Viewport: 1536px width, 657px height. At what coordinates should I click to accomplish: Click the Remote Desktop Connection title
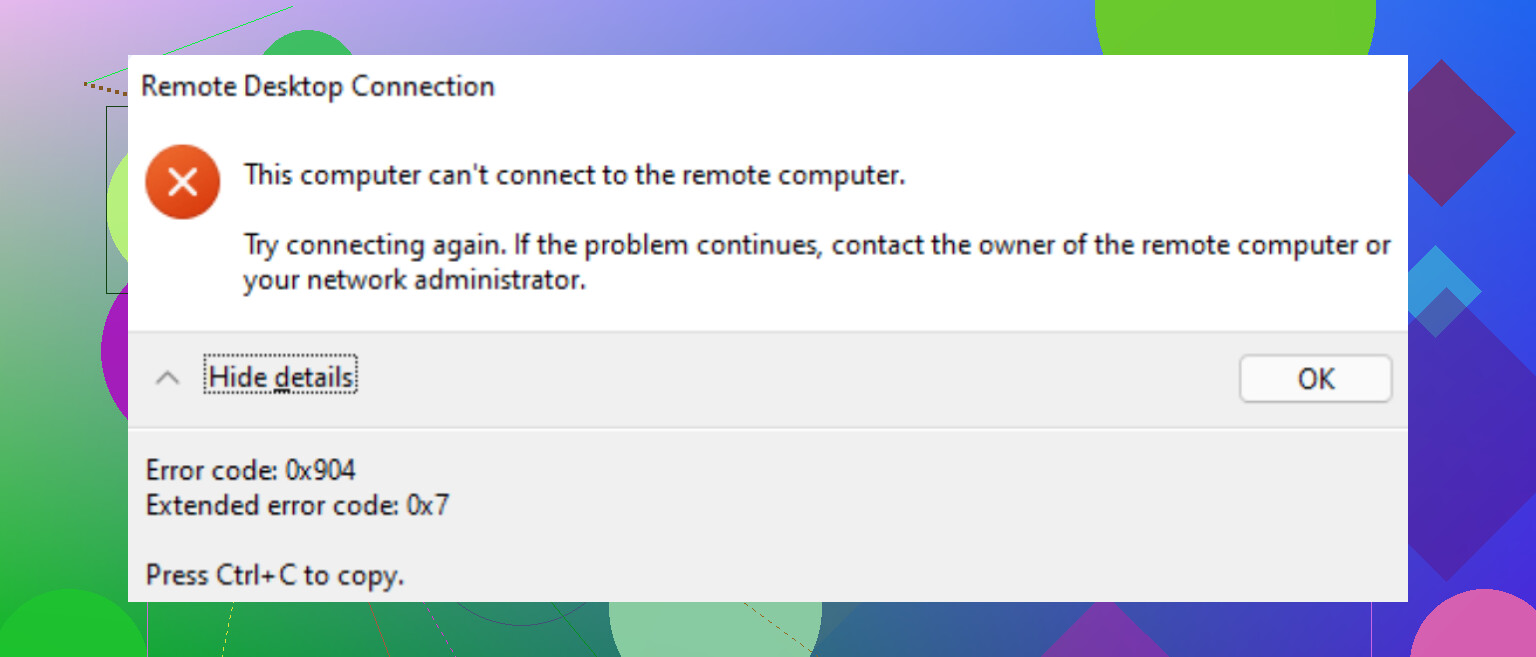(x=318, y=87)
